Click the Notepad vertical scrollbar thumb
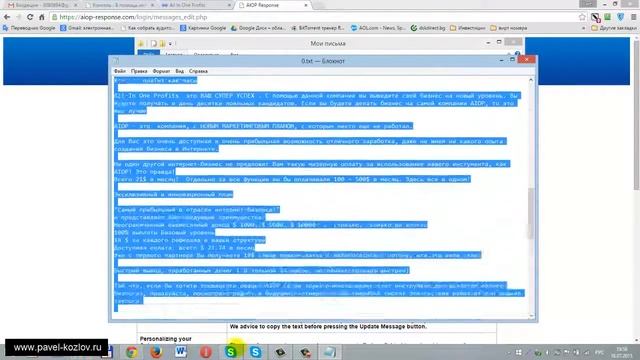Screen dimensions: 640x360 click(531, 213)
